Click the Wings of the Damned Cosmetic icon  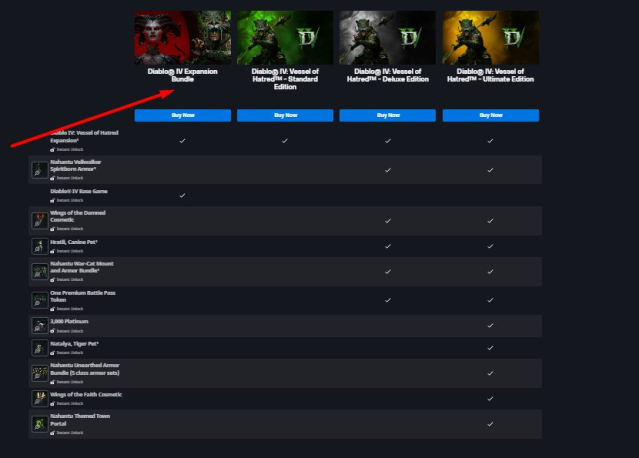pyautogui.click(x=40, y=220)
